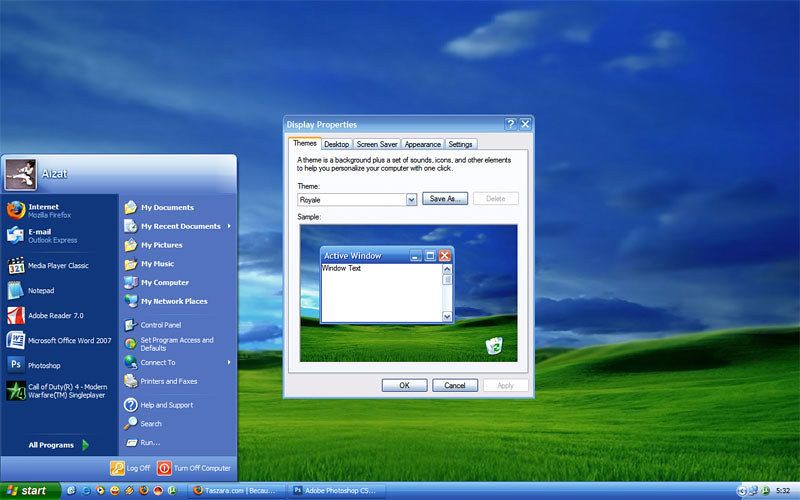800x500 pixels.
Task: Click the Save As button
Action: (445, 198)
